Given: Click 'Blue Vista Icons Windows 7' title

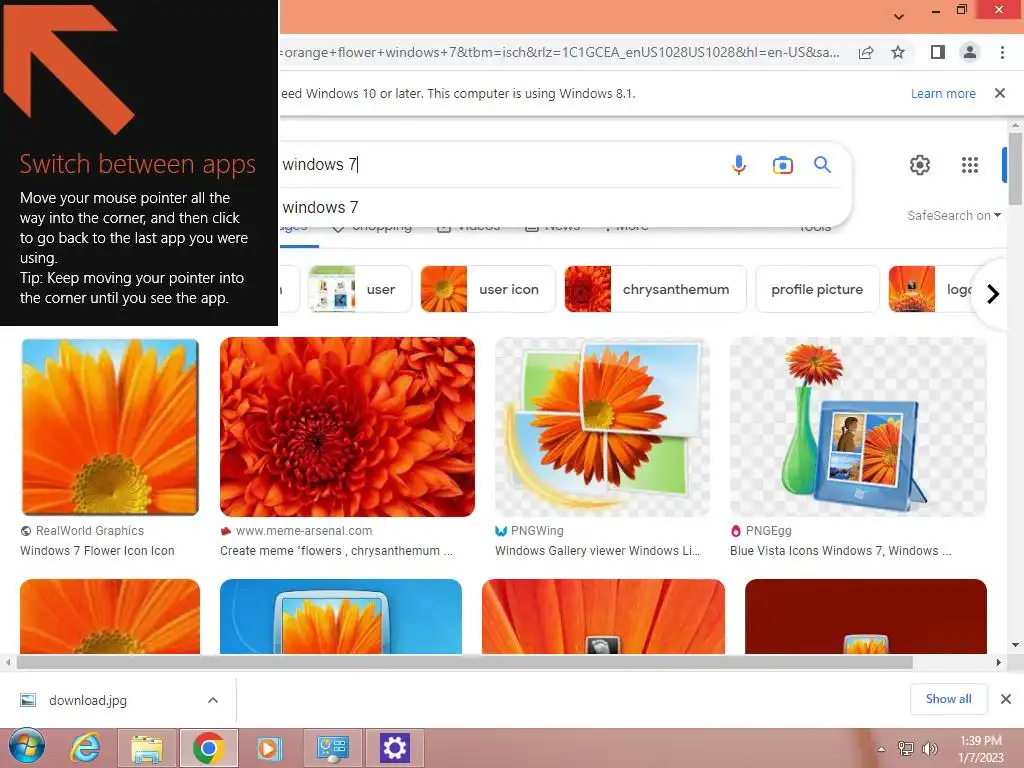Looking at the screenshot, I should click(x=840, y=551).
